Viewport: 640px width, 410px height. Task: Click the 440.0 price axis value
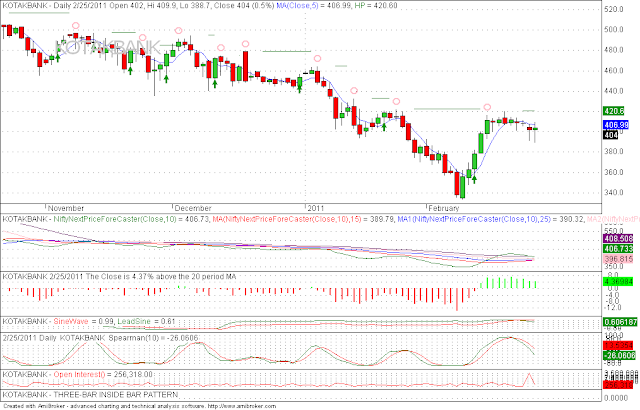614,91
